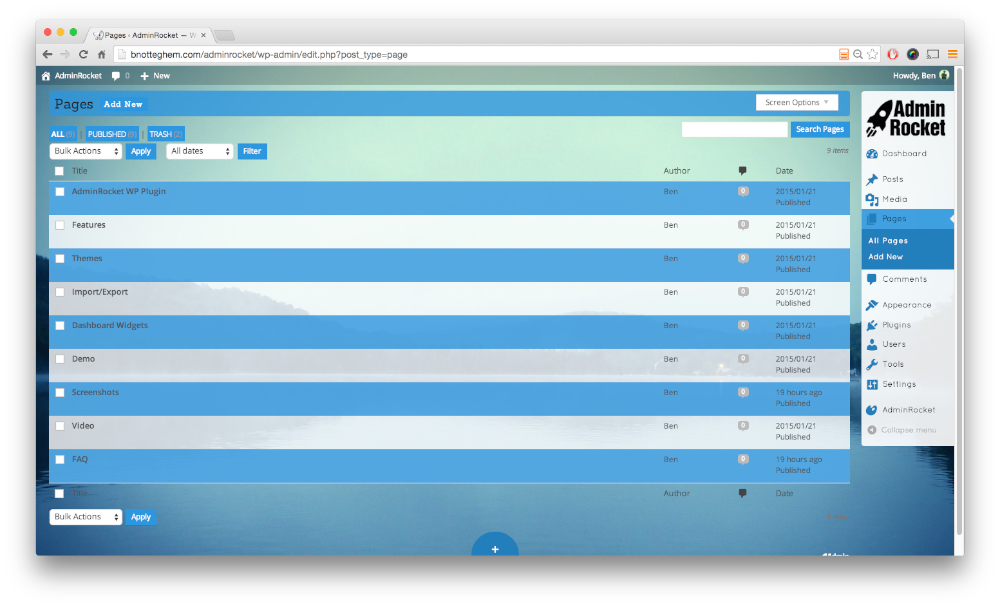This screenshot has width=1000, height=607.
Task: Open the Howdy, Ben account menu
Action: (920, 76)
